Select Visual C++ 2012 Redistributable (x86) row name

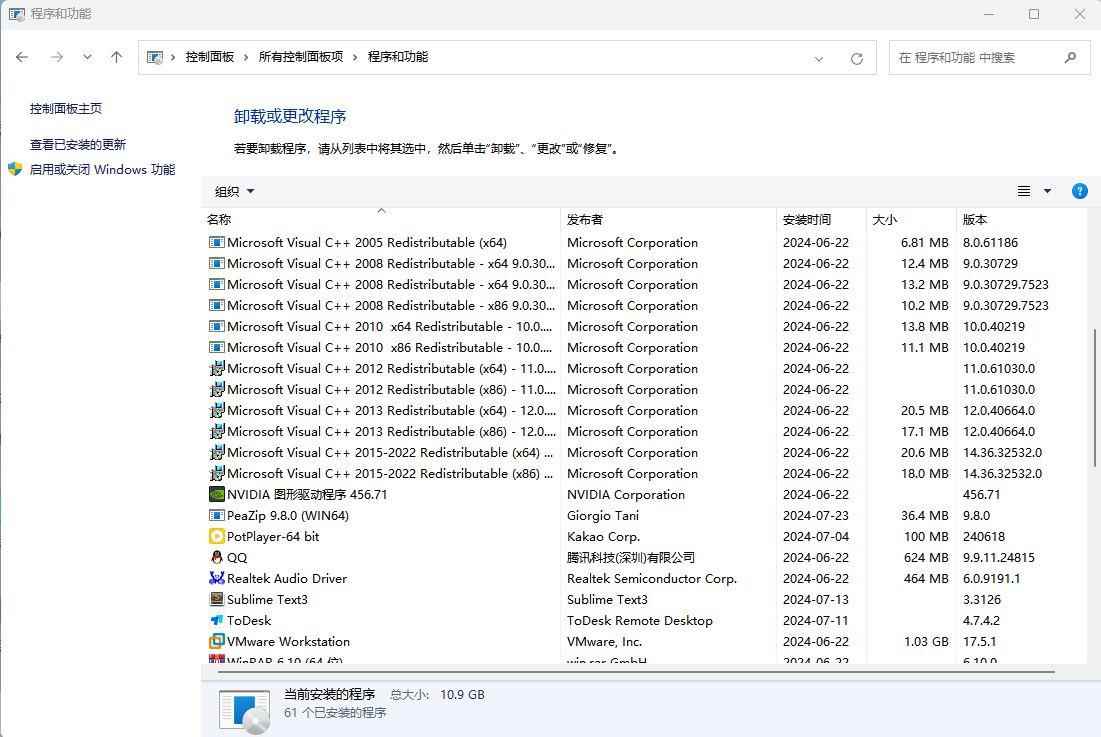click(391, 390)
